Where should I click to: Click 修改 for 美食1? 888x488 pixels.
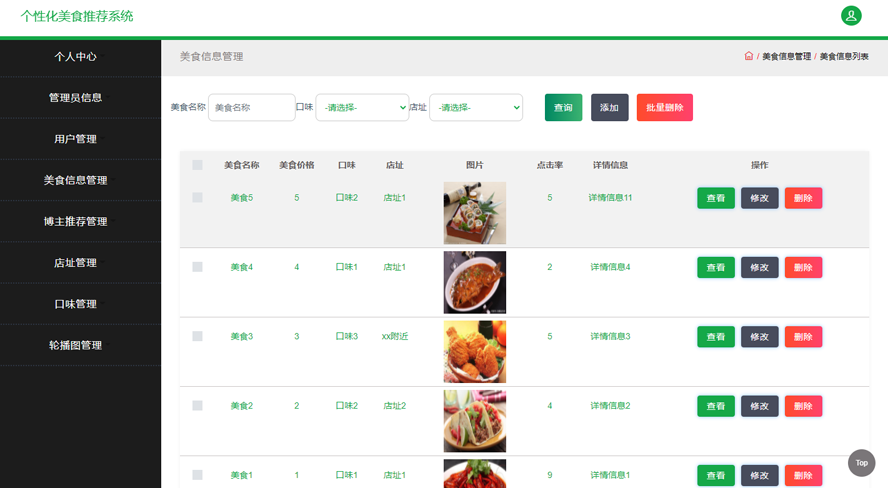point(759,475)
